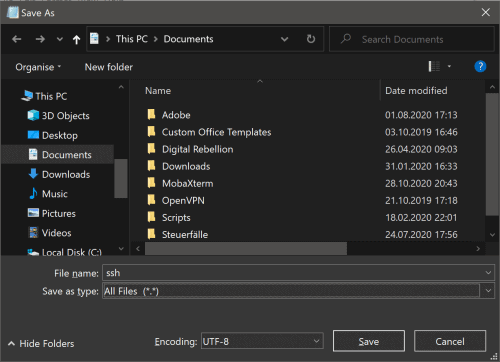
Task: Select the OpenVPN folder
Action: [x=183, y=200]
